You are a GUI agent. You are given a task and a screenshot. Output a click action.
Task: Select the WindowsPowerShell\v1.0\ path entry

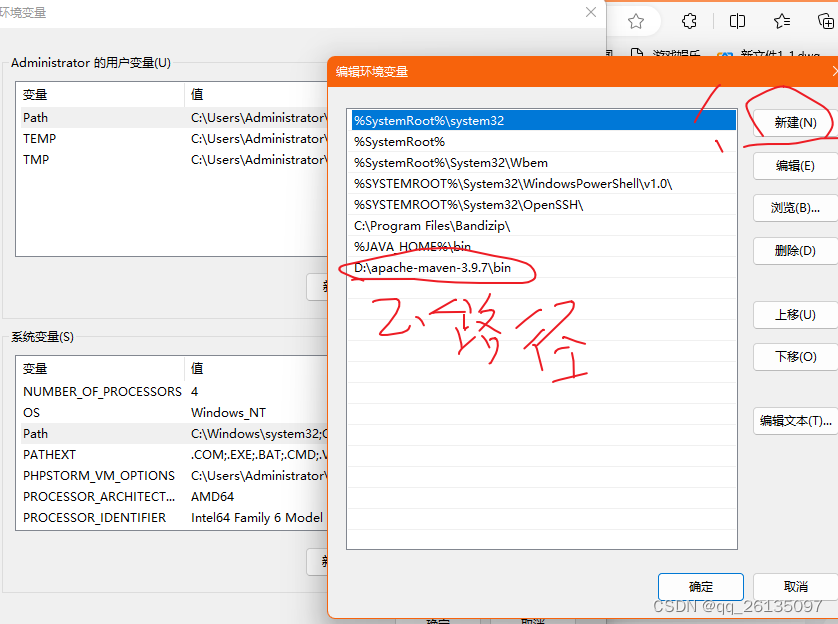coord(544,184)
